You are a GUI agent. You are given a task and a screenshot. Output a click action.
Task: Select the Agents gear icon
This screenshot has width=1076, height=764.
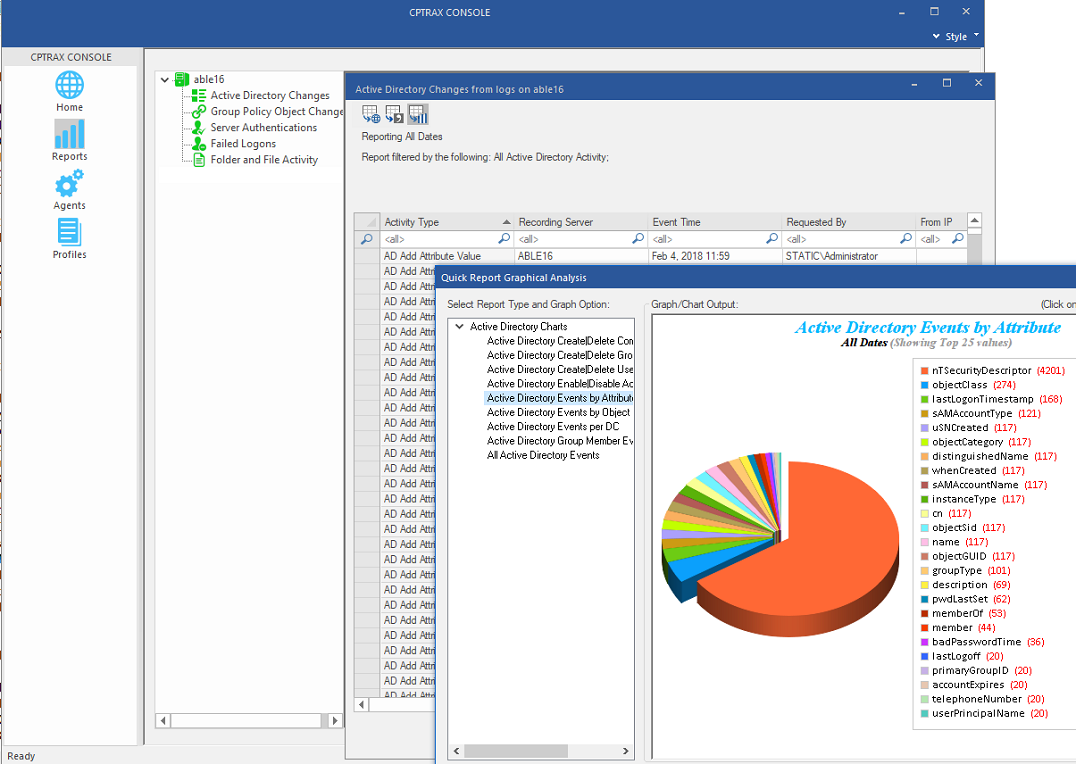pos(69,190)
